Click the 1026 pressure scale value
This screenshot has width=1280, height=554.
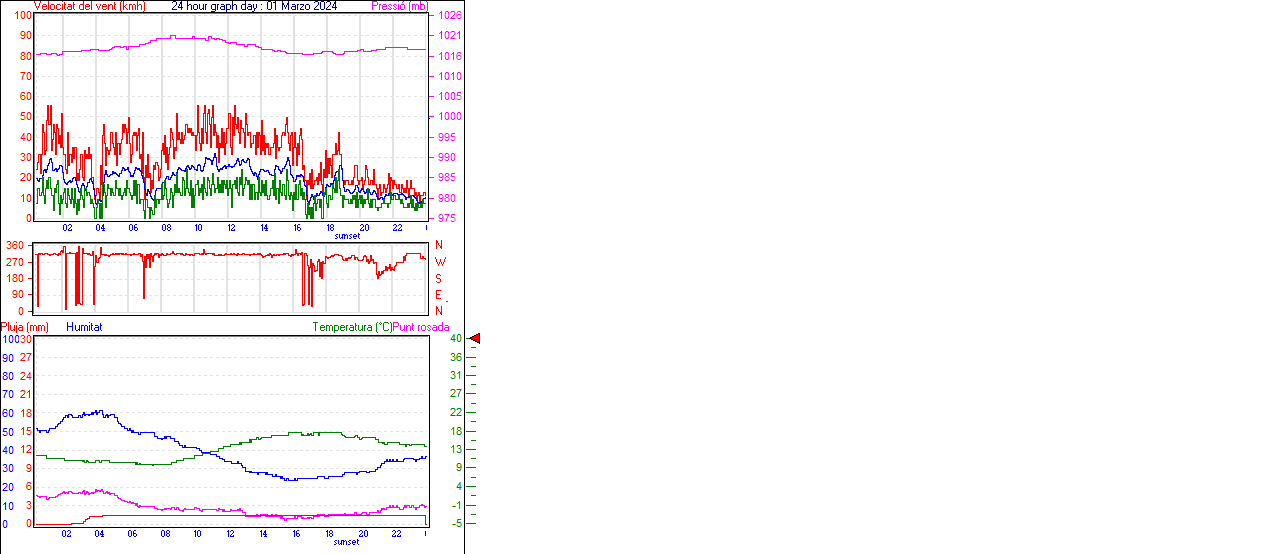coord(449,16)
